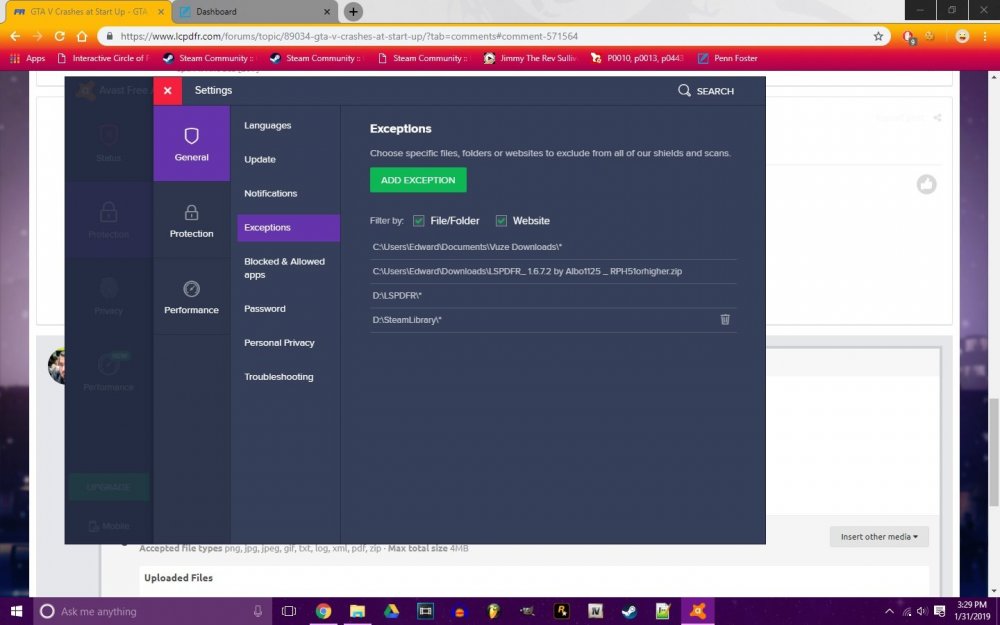Click the green ADD EXCEPTION button
The width and height of the screenshot is (1000, 625).
(418, 180)
